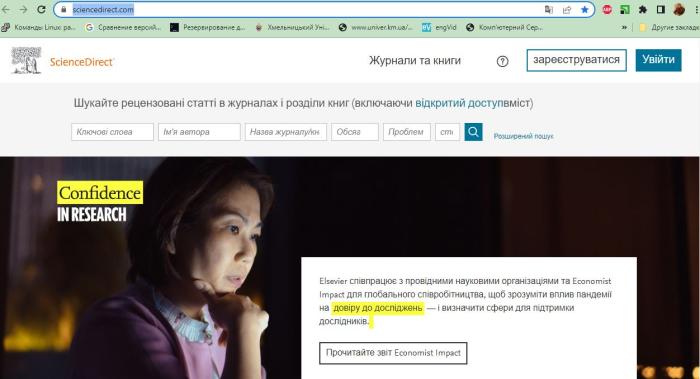Open 'Журнали та книги' menu item
The image size is (700, 379).
[x=415, y=60]
